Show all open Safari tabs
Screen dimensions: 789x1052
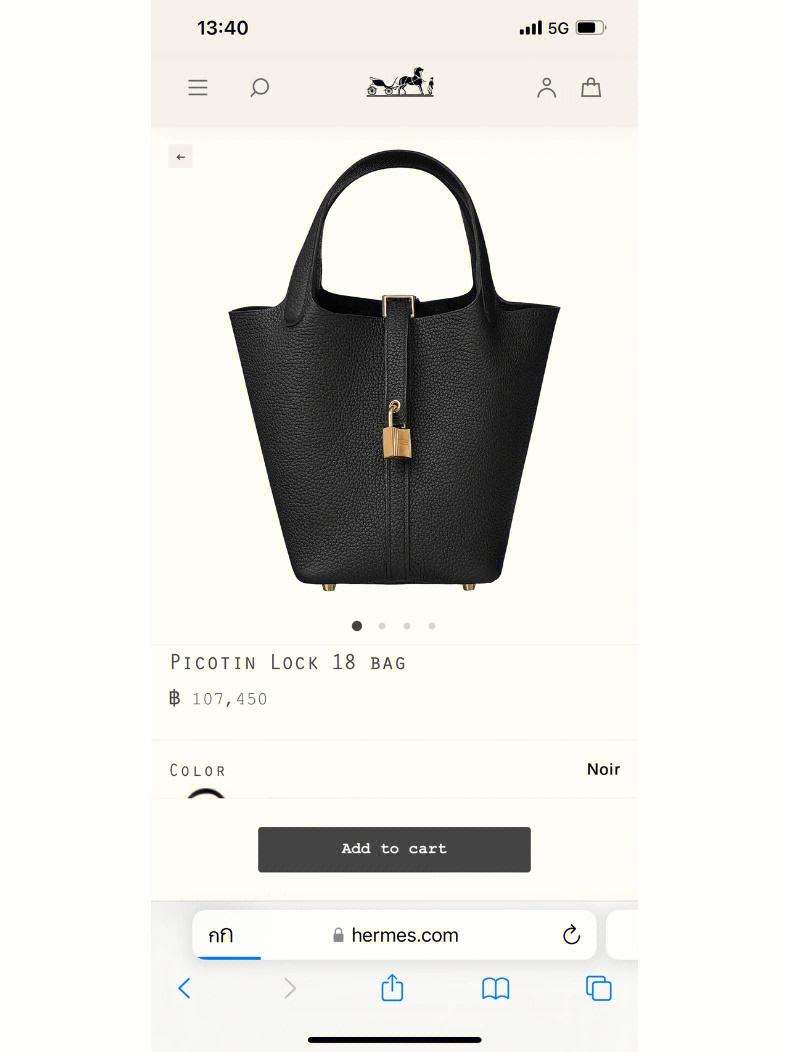598,988
